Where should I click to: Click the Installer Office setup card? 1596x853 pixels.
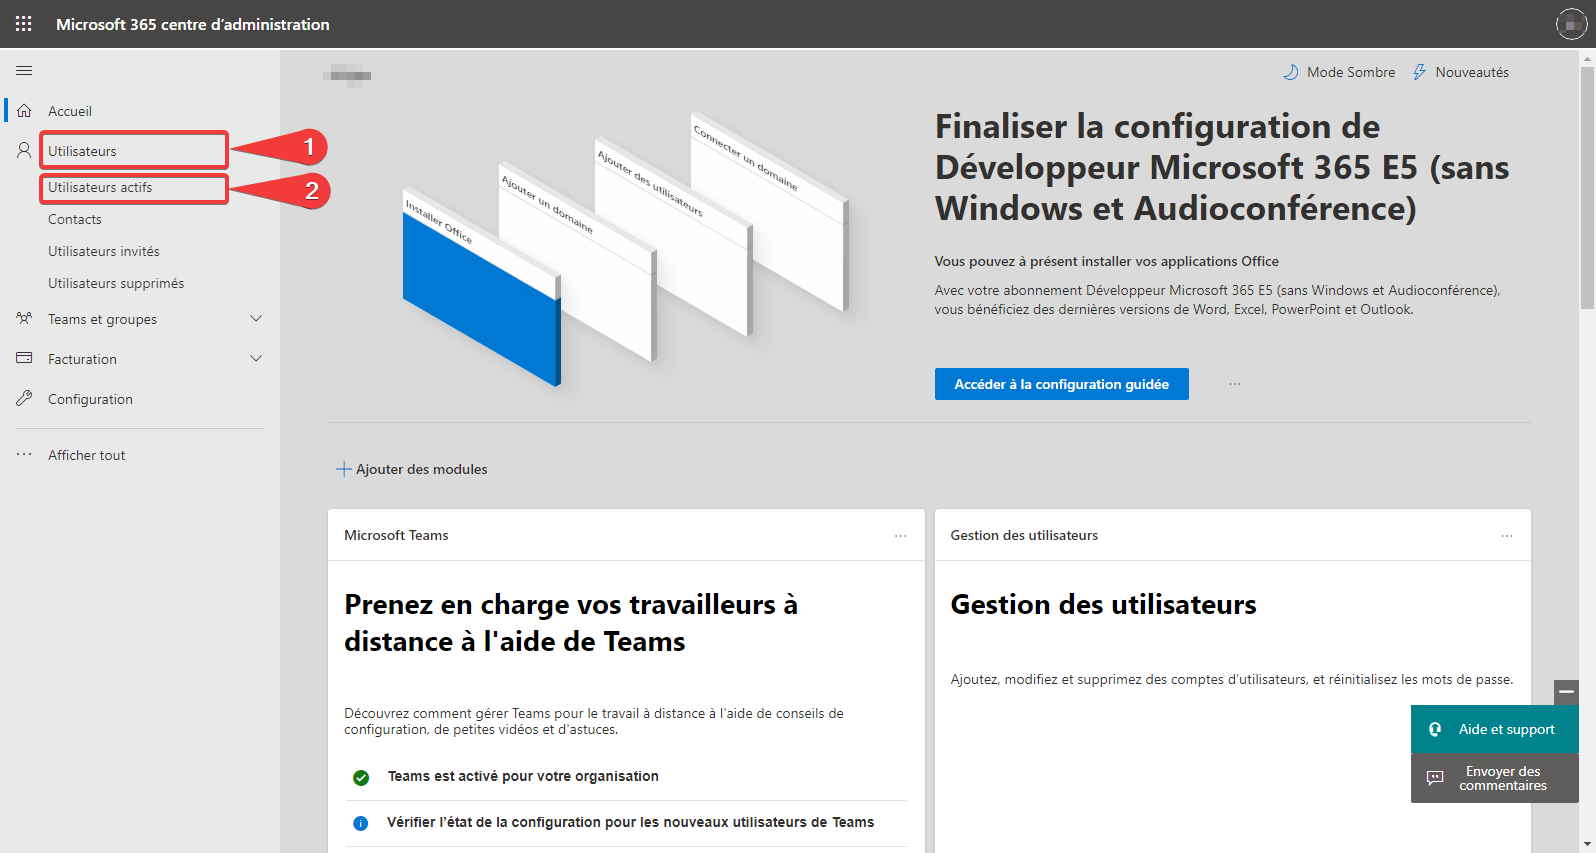pyautogui.click(x=481, y=286)
